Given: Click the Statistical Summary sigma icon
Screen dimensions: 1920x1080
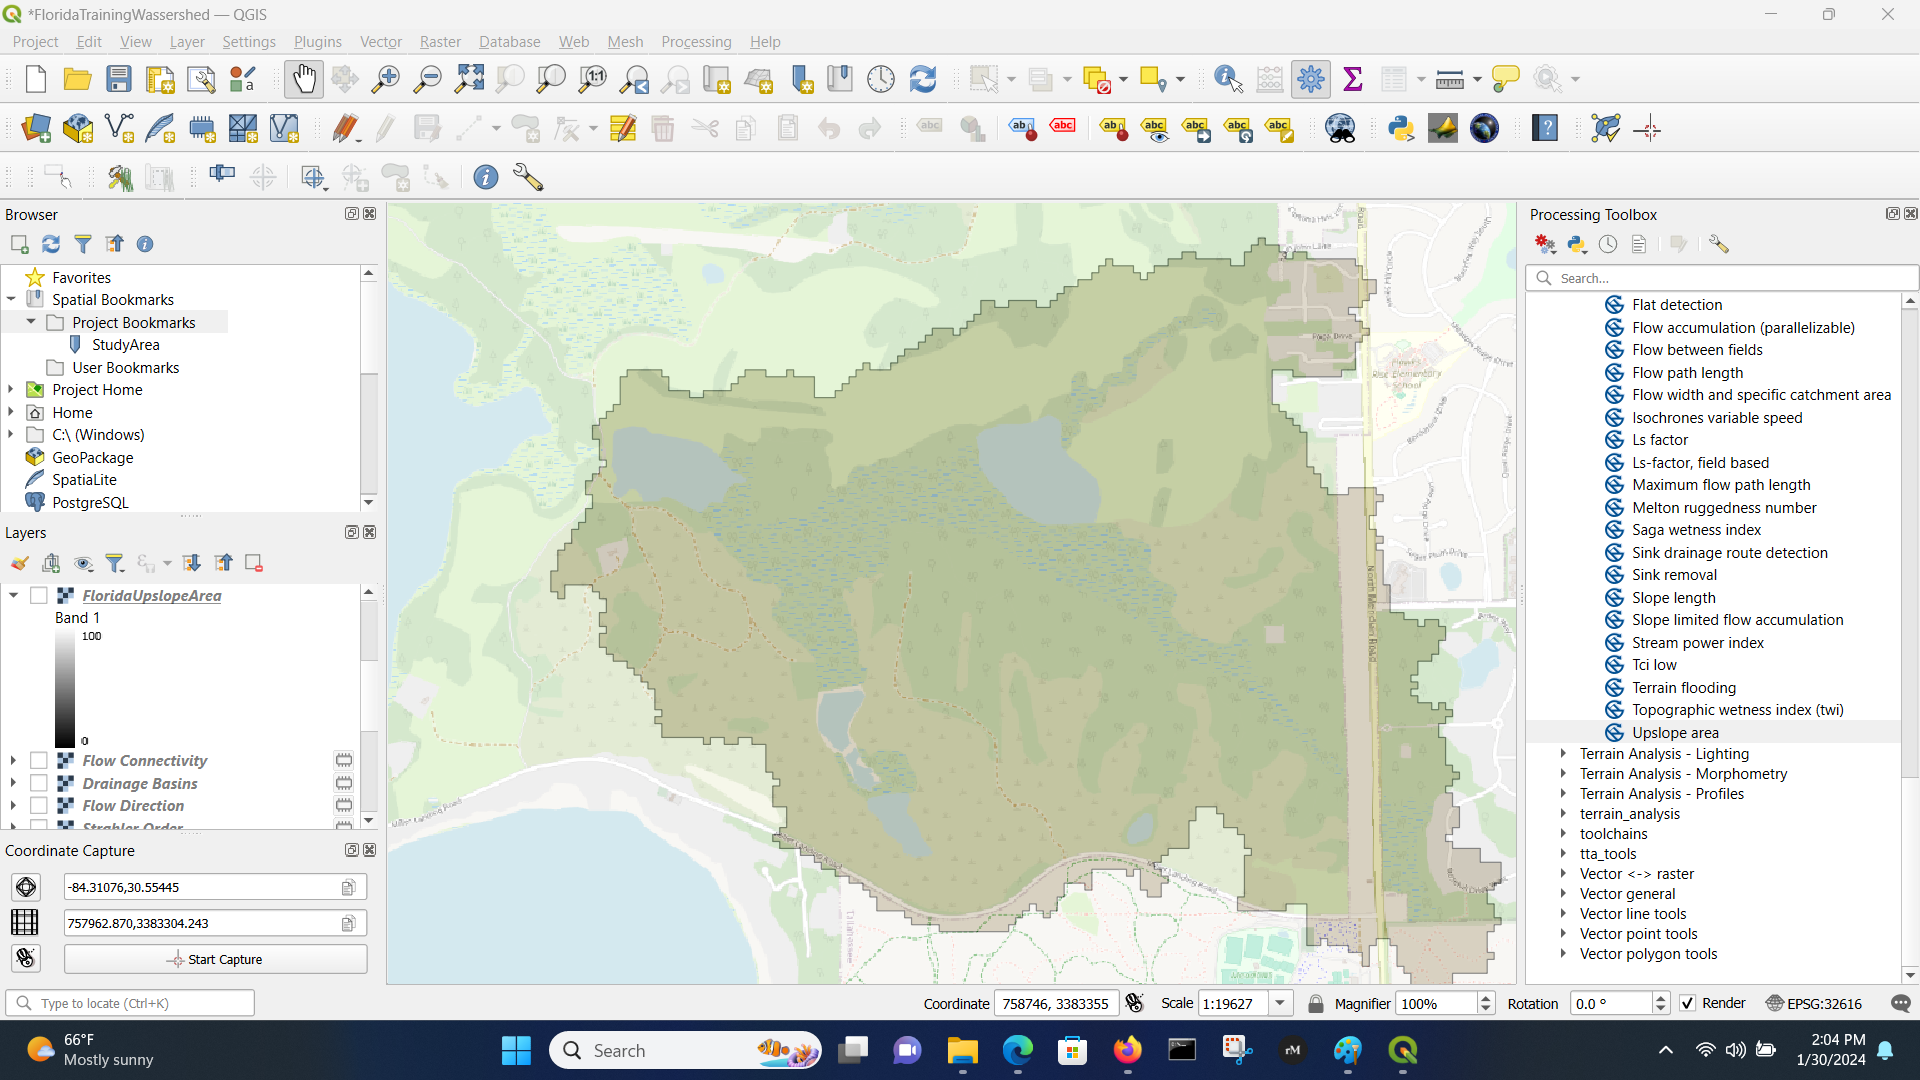Looking at the screenshot, I should point(1353,79).
